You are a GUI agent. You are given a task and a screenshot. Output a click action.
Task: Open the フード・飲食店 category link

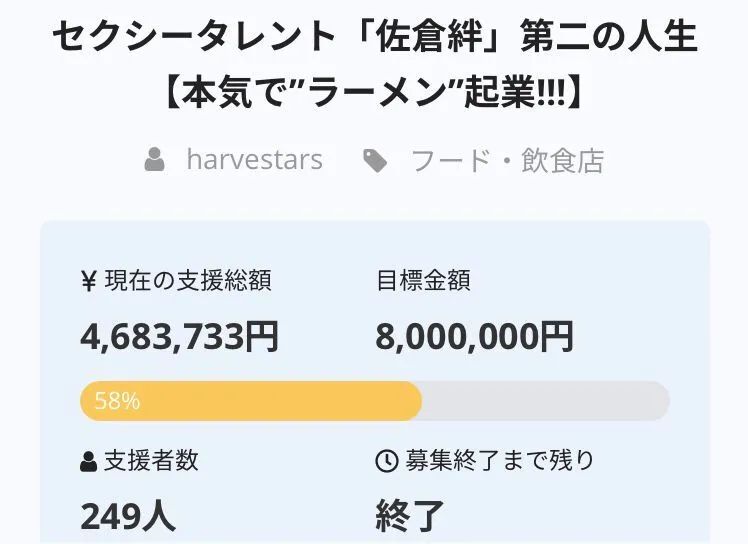tap(508, 160)
